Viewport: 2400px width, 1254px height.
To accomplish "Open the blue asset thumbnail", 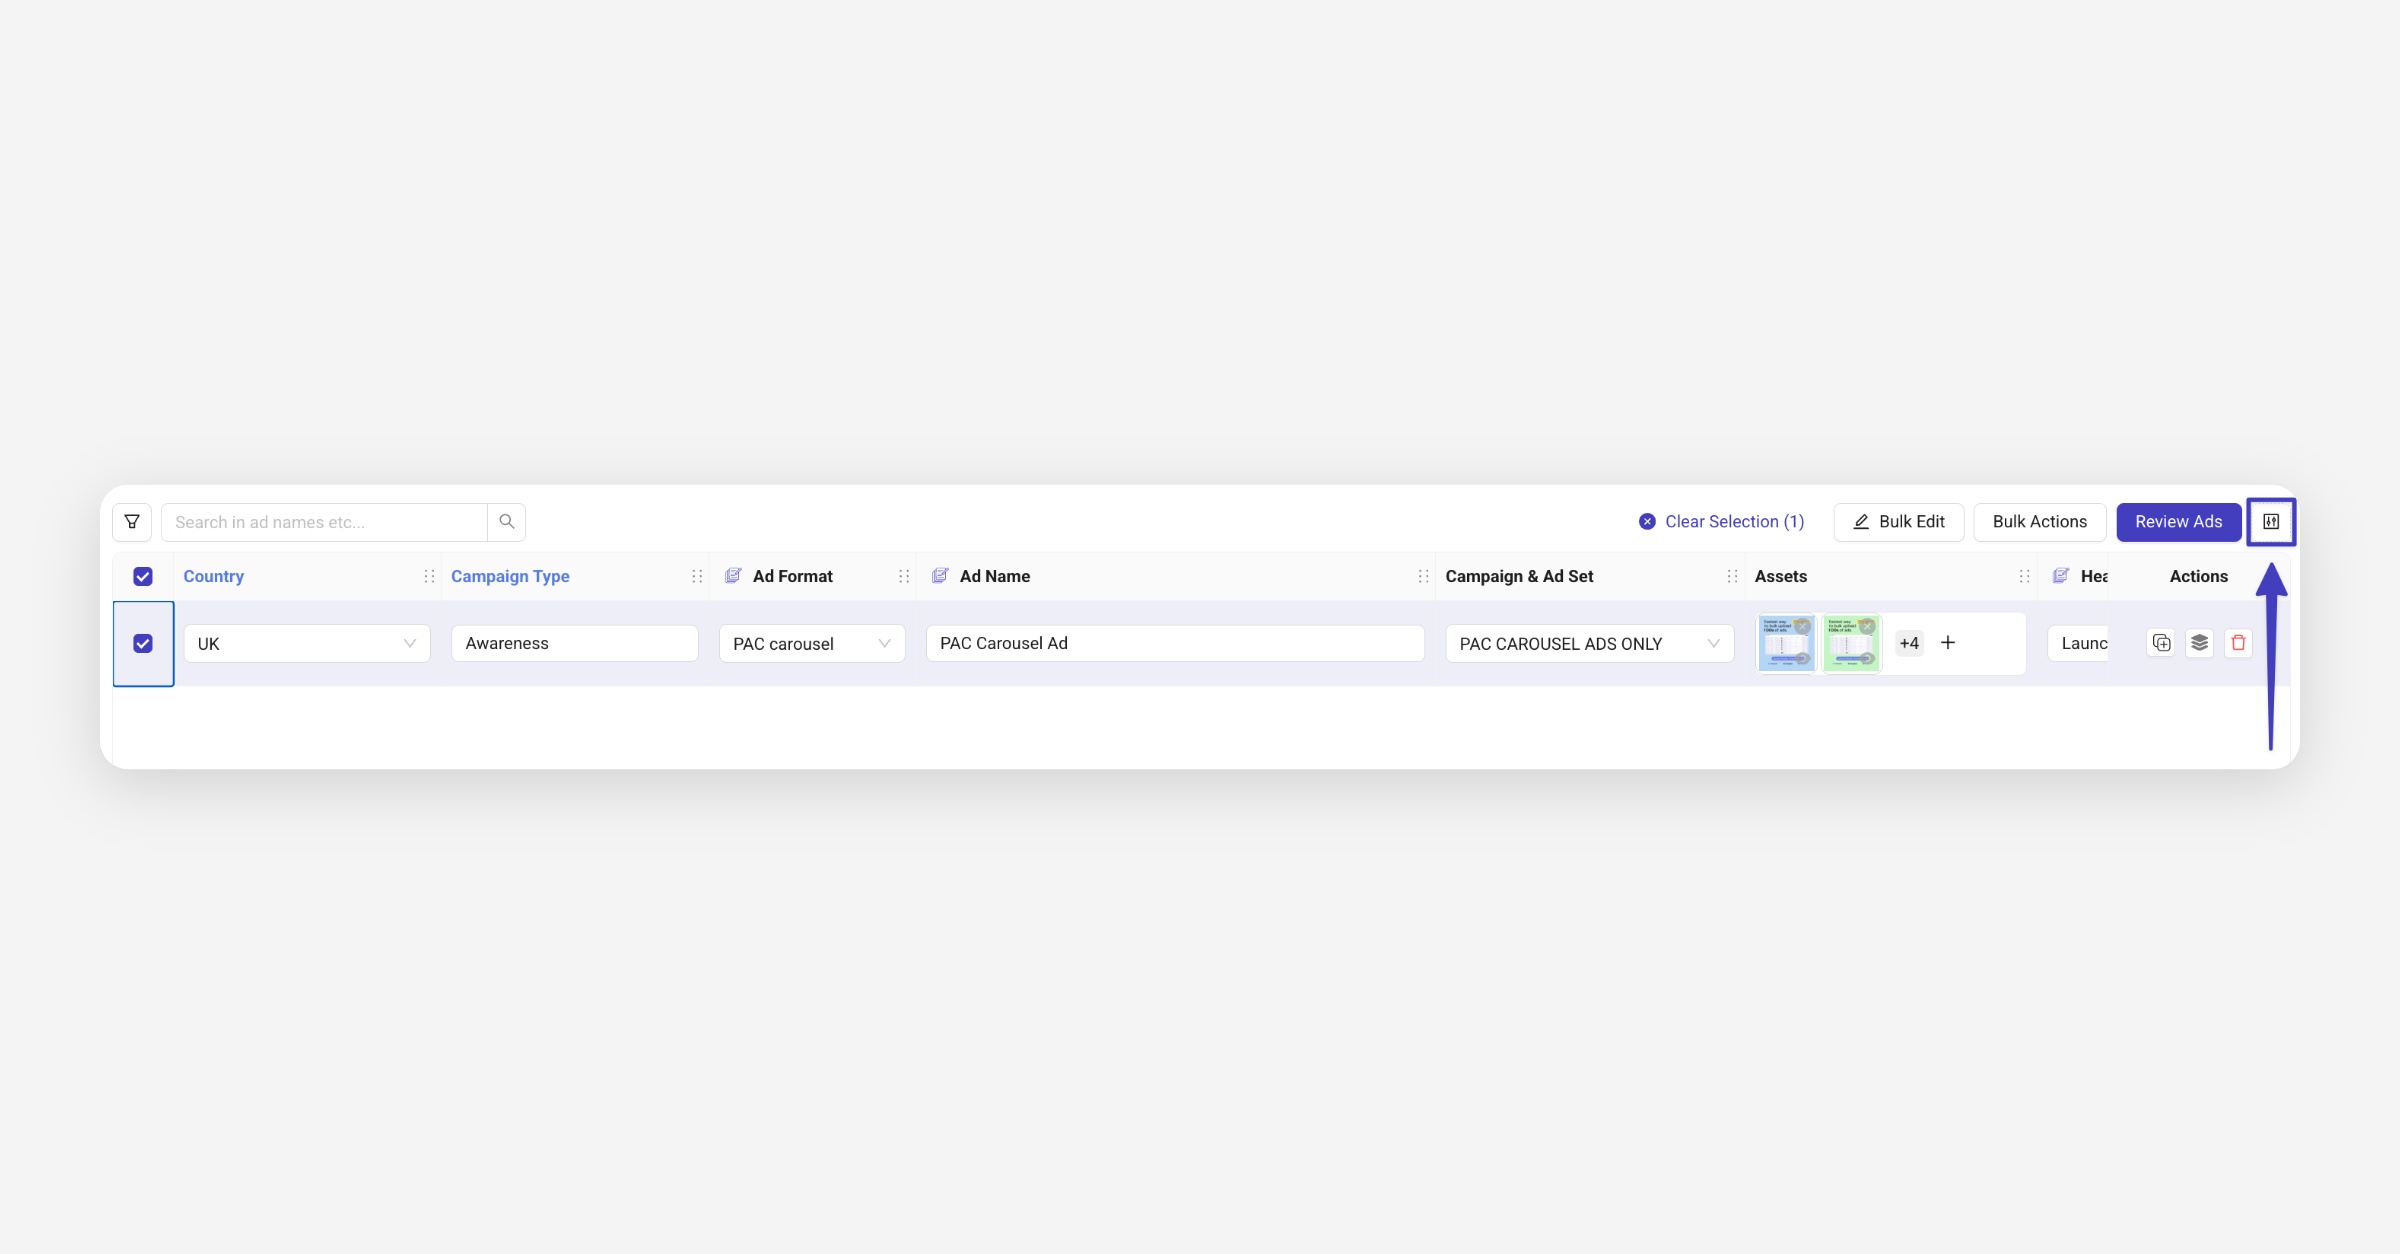I will coord(1786,643).
